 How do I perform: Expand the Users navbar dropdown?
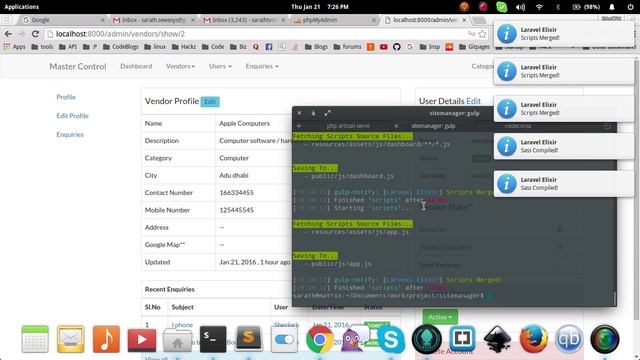click(220, 66)
